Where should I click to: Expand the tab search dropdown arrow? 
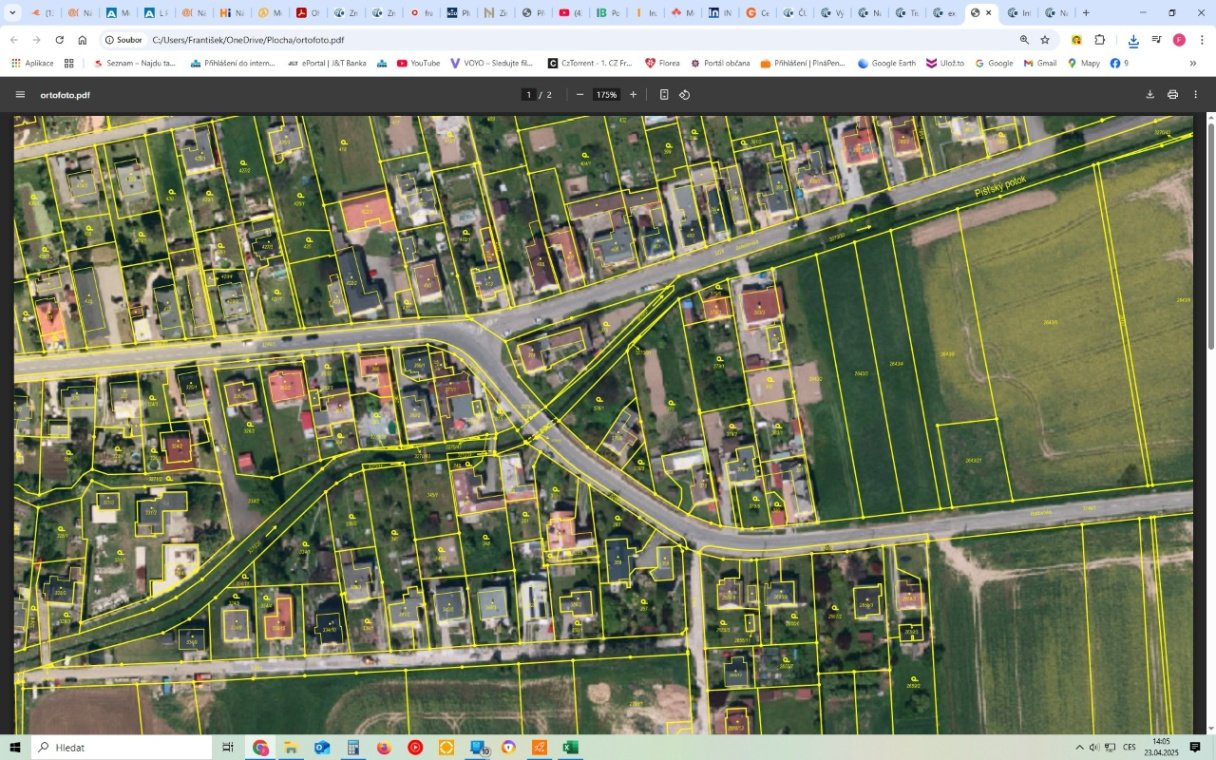coord(13,13)
